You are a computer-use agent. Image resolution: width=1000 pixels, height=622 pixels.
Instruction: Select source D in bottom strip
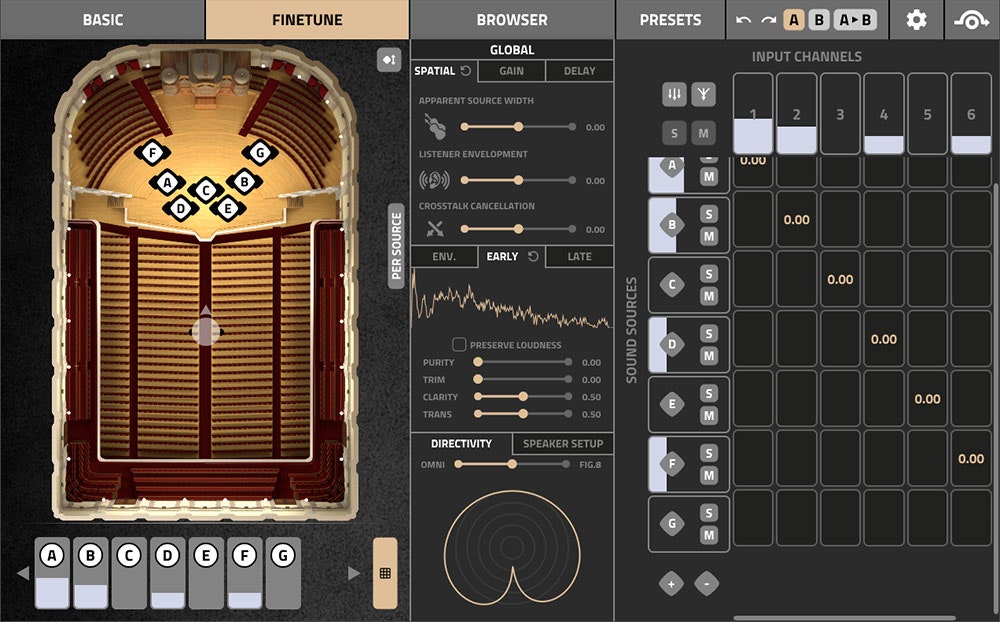168,573
